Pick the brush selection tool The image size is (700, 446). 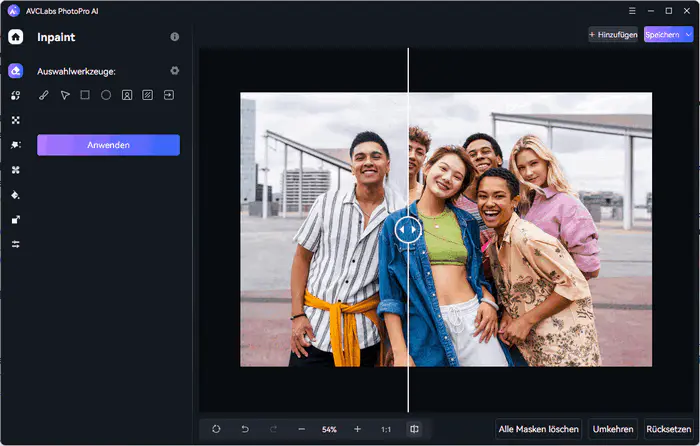click(x=44, y=95)
